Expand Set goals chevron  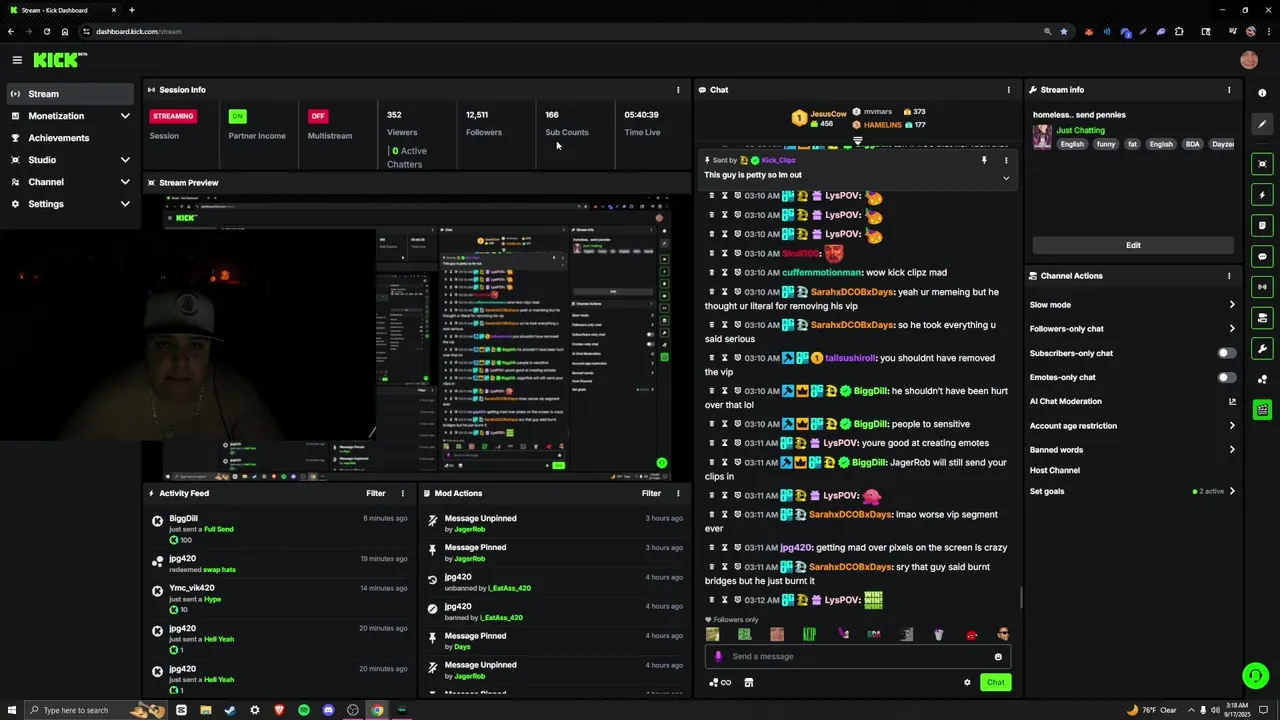(1232, 492)
